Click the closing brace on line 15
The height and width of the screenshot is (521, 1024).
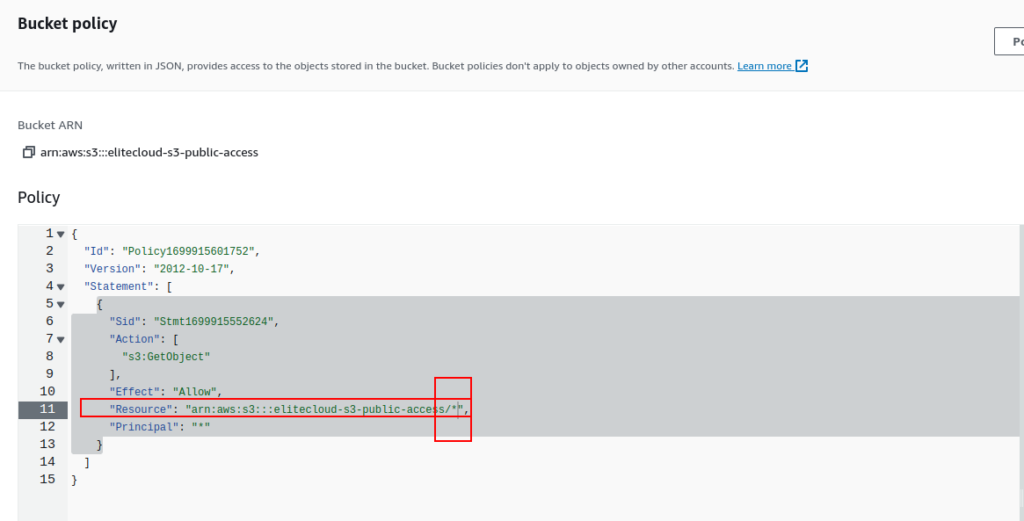click(74, 480)
